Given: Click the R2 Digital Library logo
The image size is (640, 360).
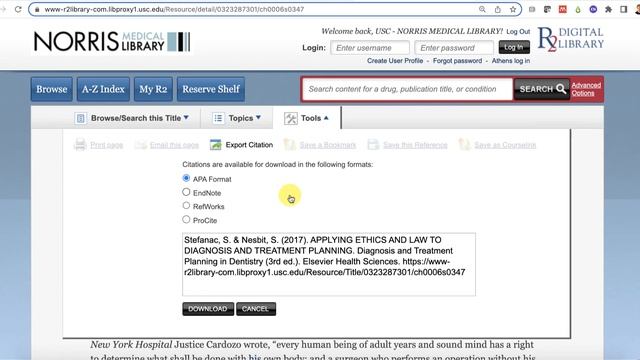Looking at the screenshot, I should (x=571, y=39).
